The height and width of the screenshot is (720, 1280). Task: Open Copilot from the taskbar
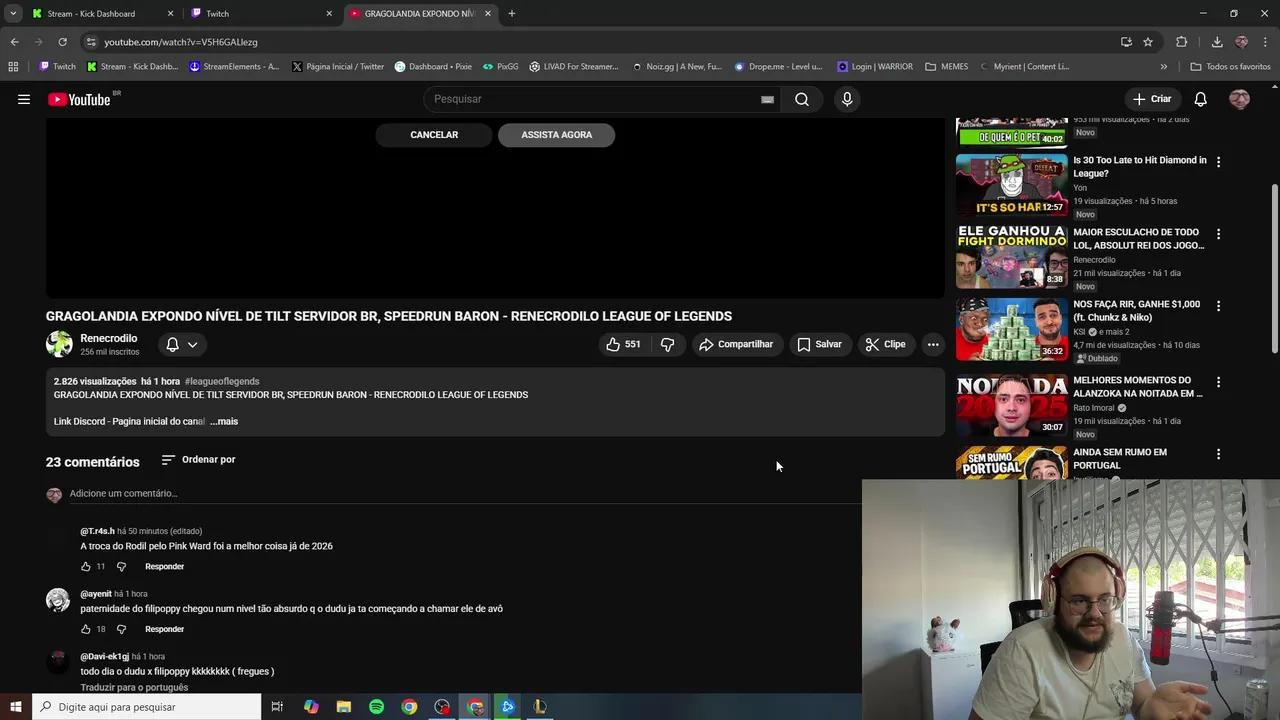point(311,707)
